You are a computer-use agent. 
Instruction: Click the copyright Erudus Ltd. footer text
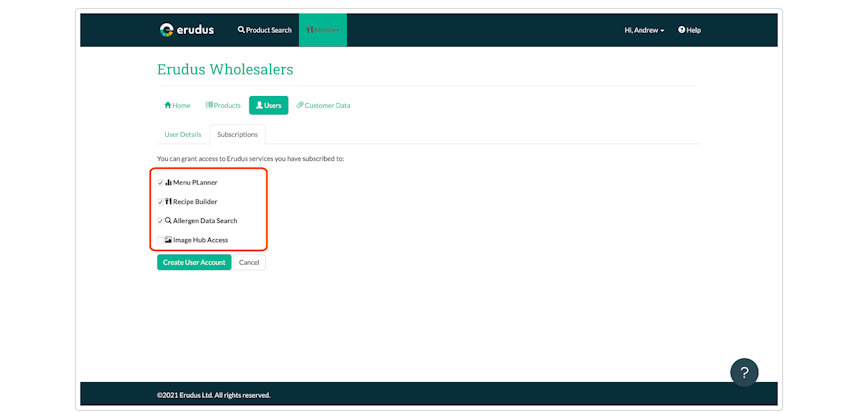pos(213,395)
